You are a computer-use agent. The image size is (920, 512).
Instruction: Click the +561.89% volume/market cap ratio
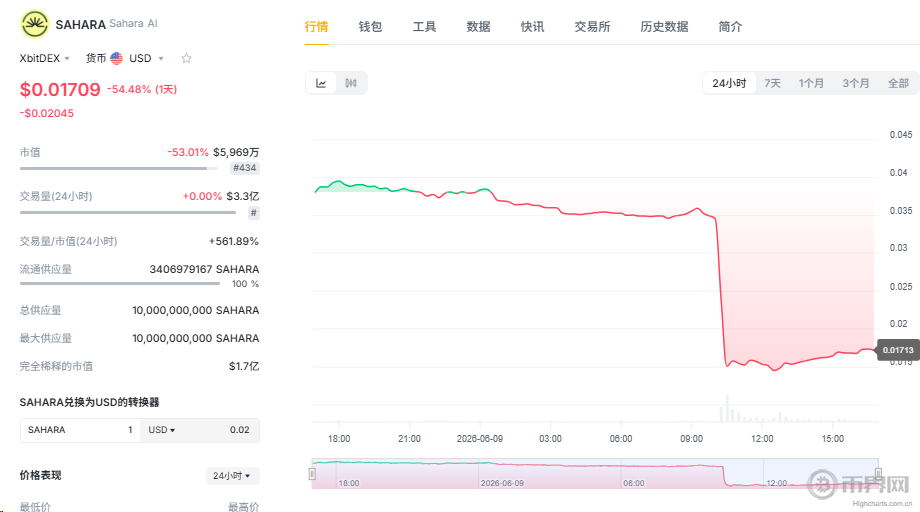[x=234, y=241]
